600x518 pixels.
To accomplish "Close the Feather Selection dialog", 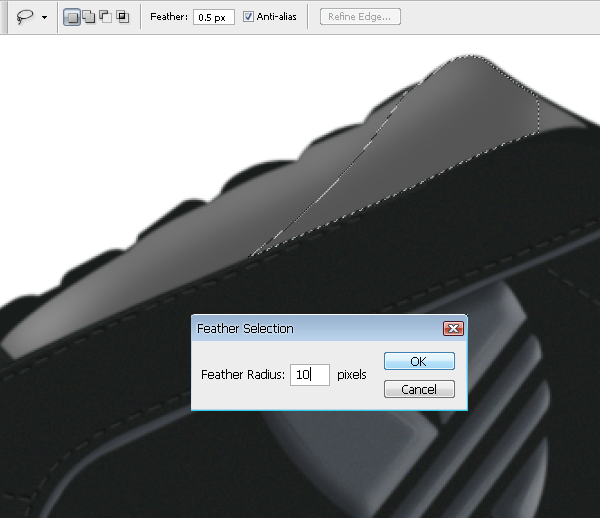I will coord(453,329).
